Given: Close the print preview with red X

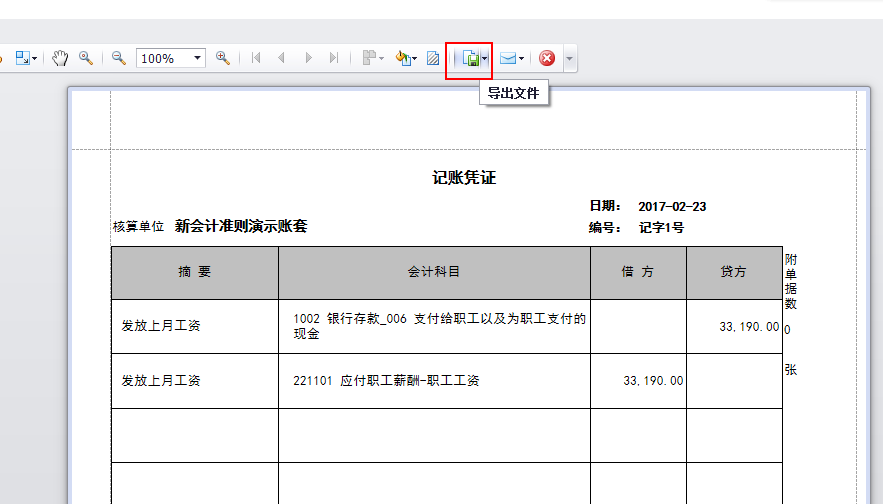Looking at the screenshot, I should pyautogui.click(x=547, y=59).
